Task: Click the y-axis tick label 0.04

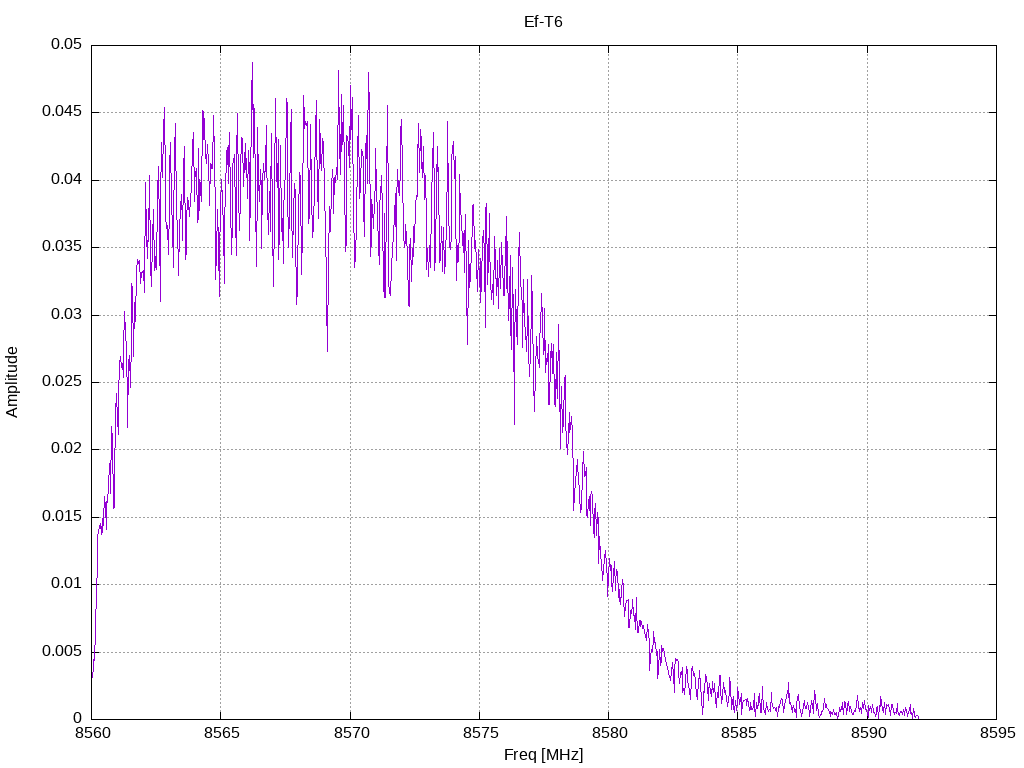Action: click(x=67, y=180)
